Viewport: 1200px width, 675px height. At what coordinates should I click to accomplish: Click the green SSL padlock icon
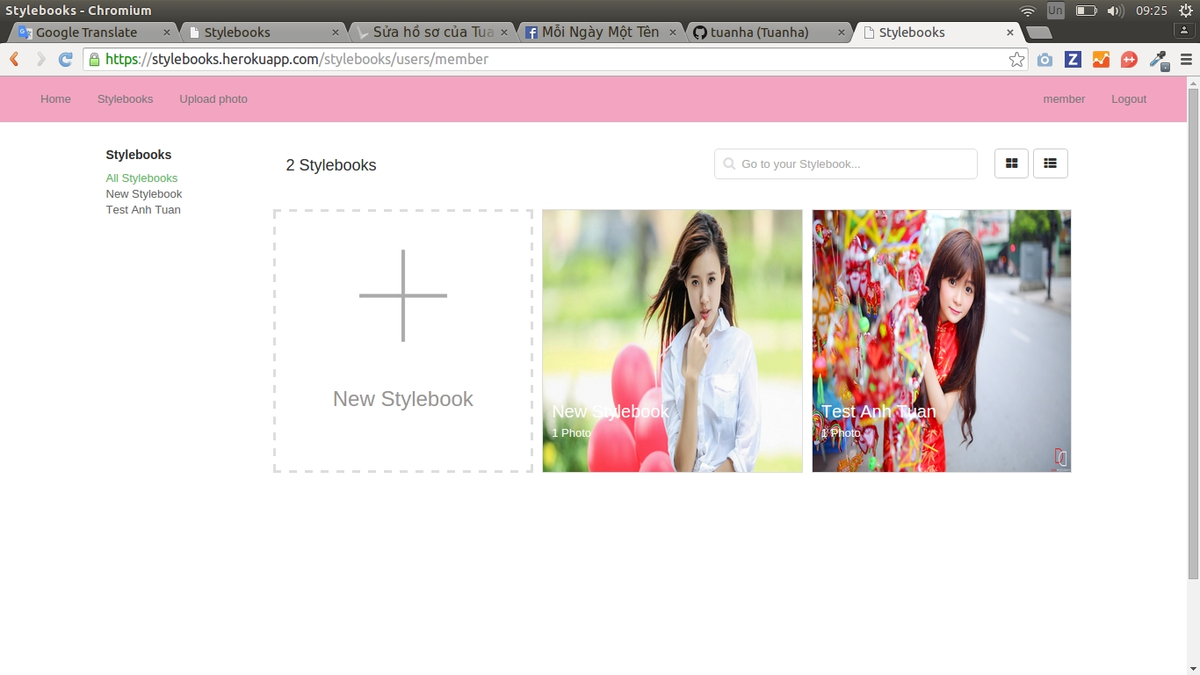coord(94,59)
